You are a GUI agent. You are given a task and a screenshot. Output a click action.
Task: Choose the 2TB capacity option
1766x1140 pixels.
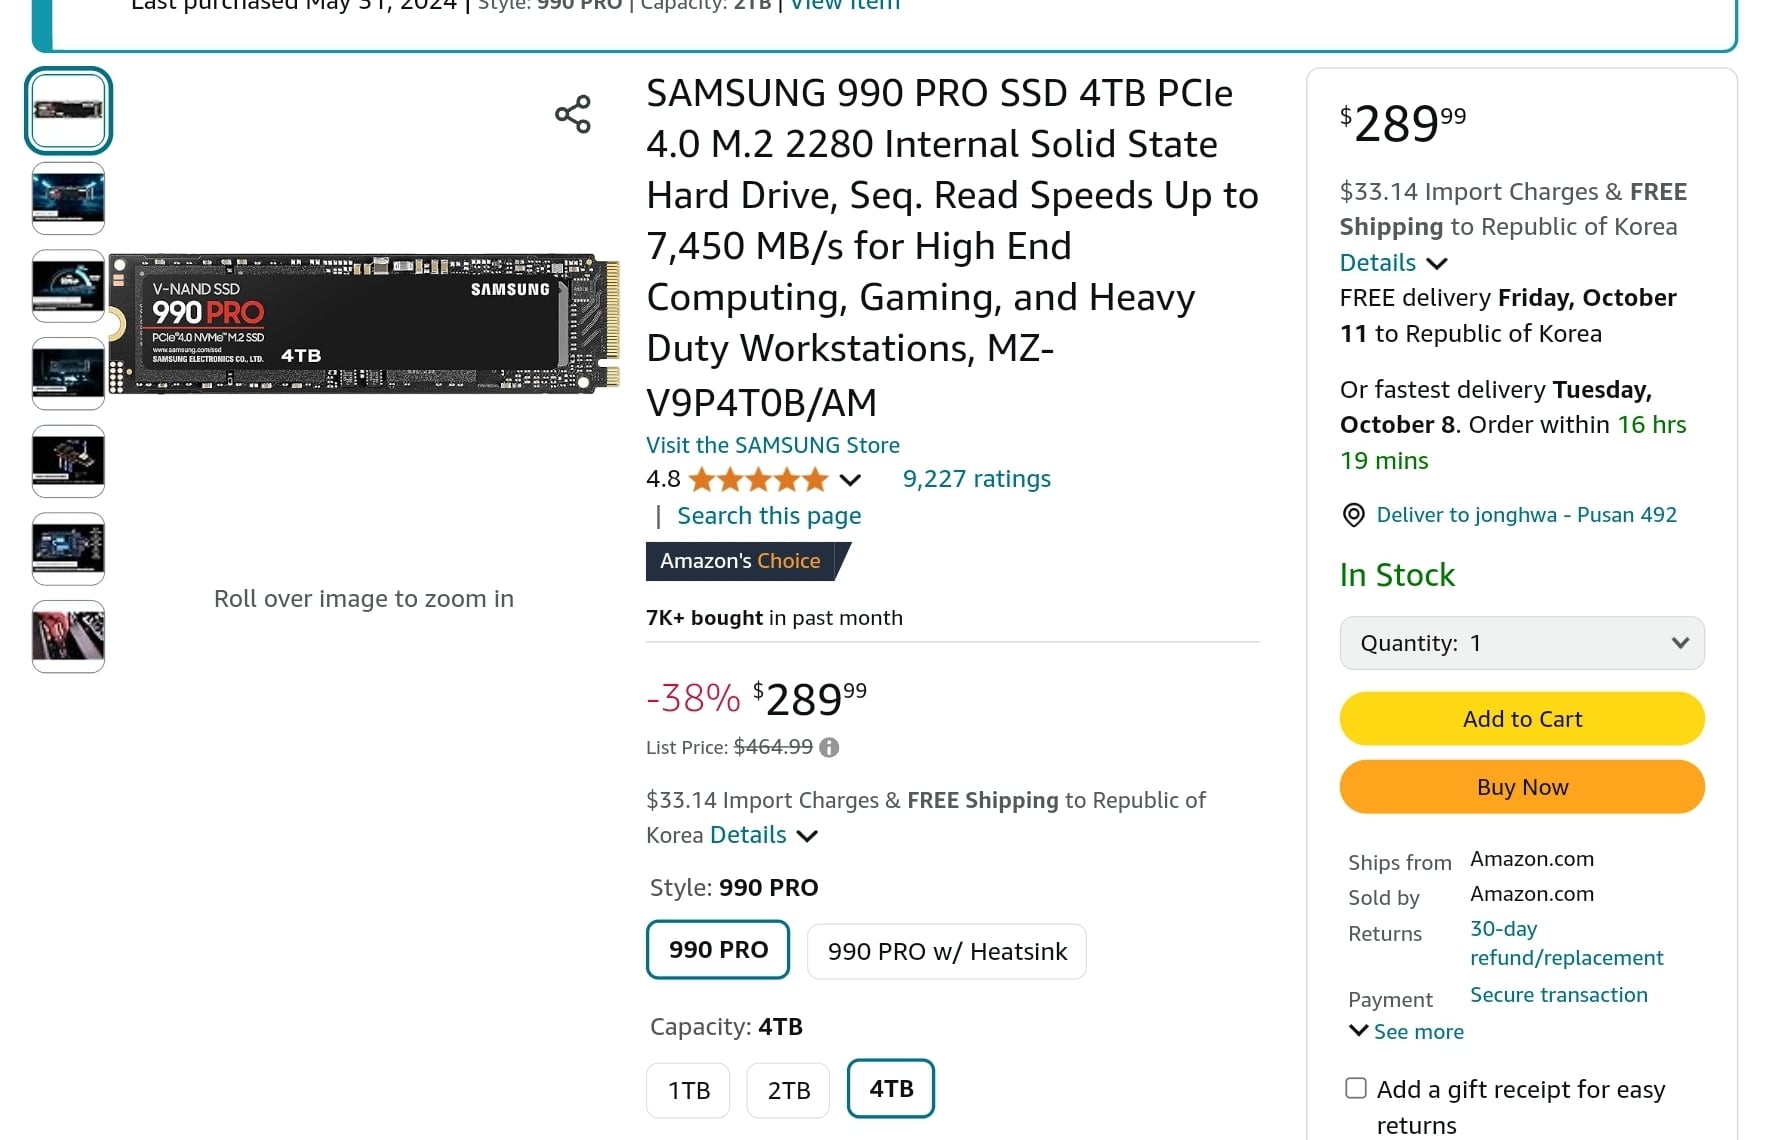tap(788, 1090)
